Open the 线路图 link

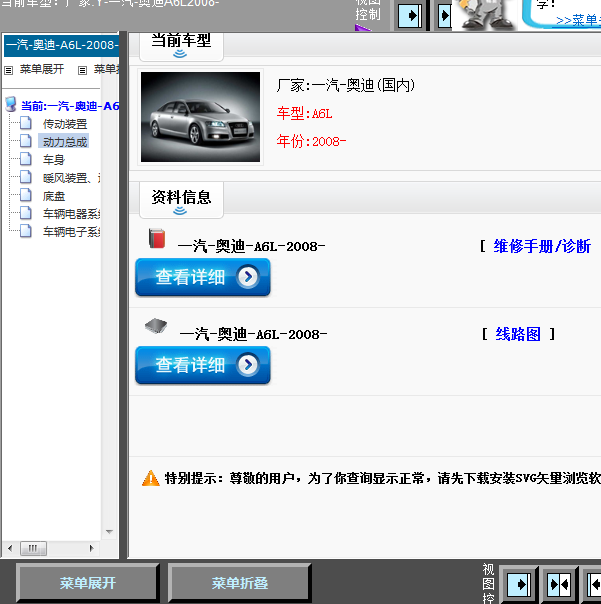(518, 334)
